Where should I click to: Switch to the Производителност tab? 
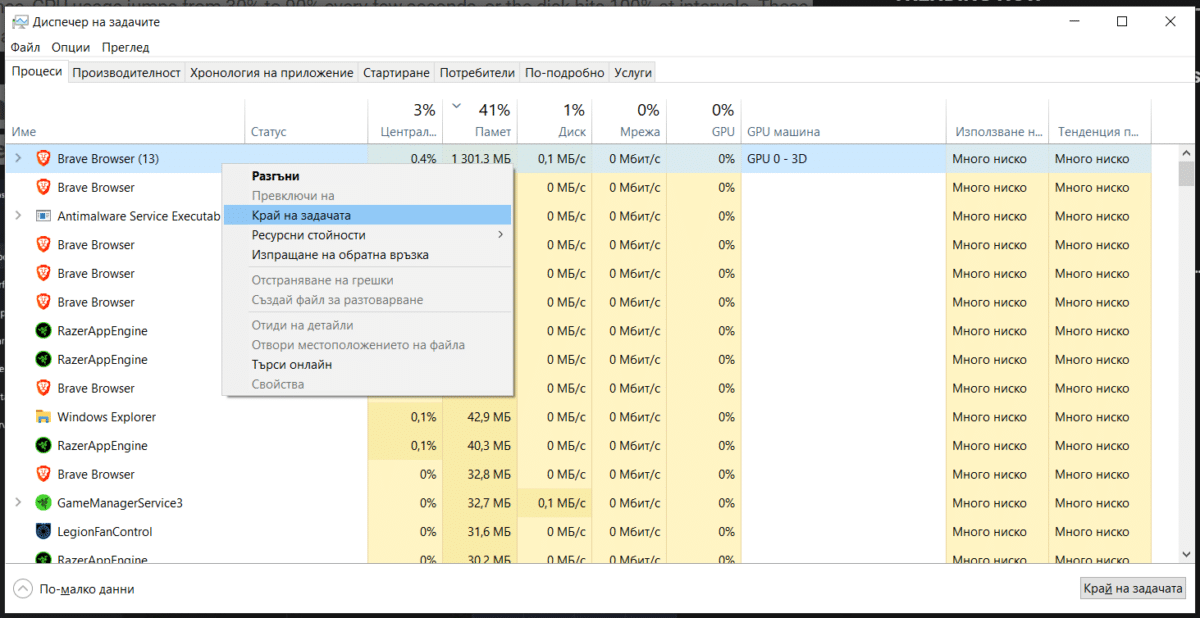(x=127, y=73)
